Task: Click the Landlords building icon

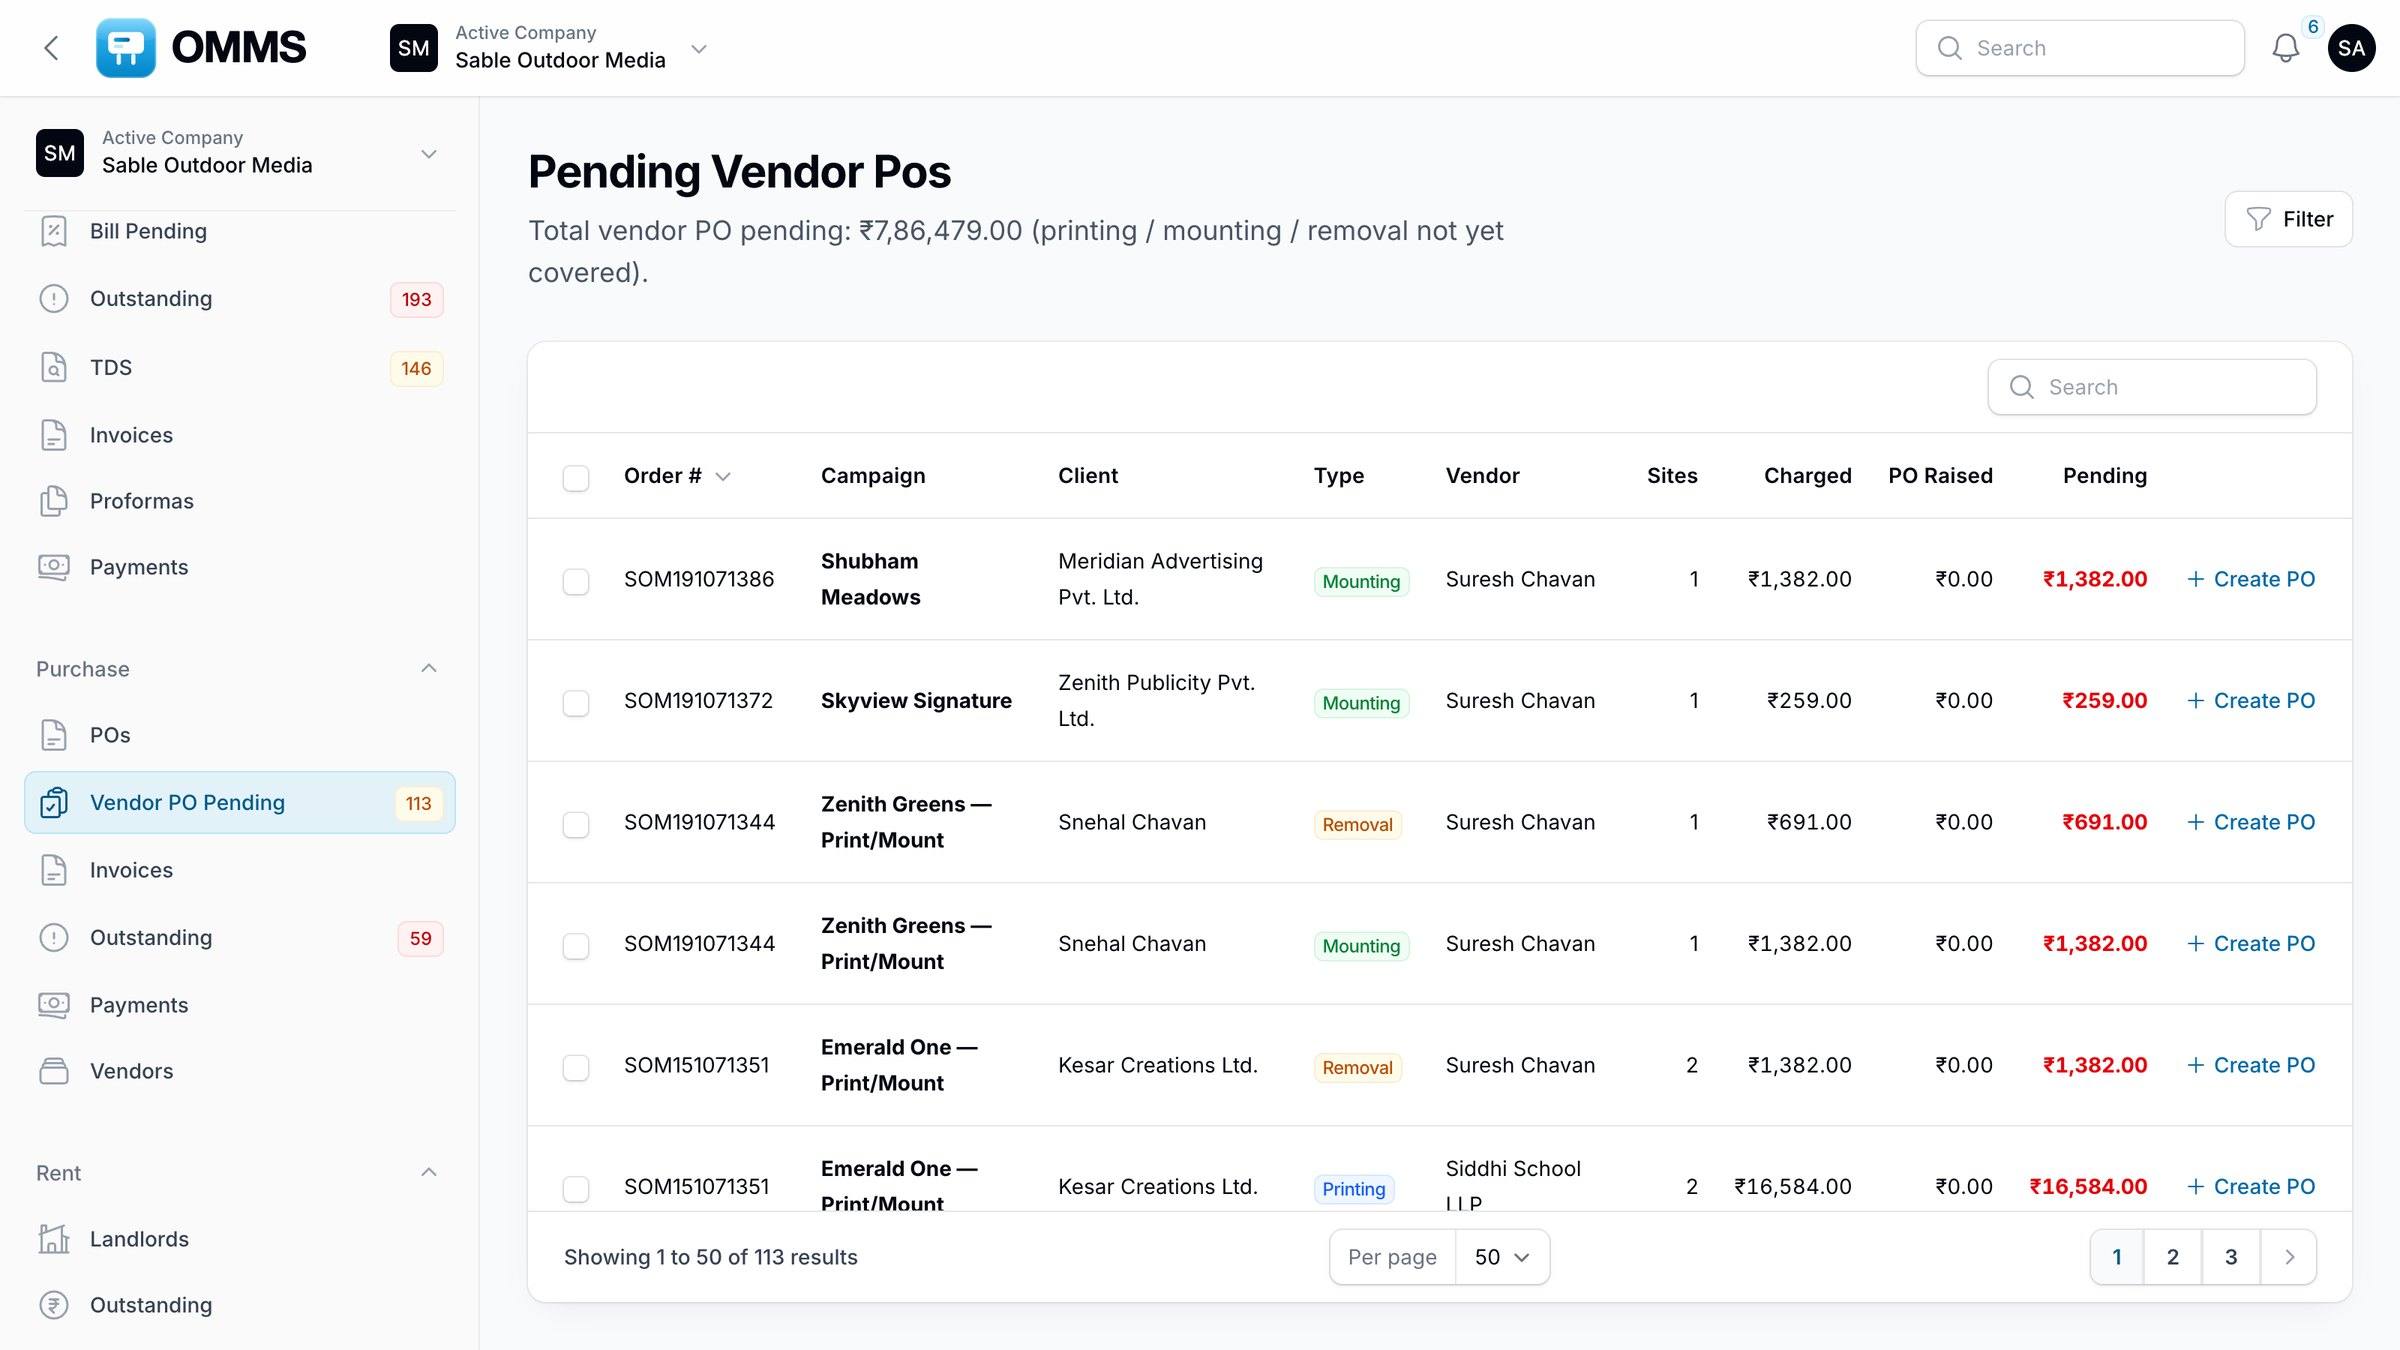Action: [54, 1239]
